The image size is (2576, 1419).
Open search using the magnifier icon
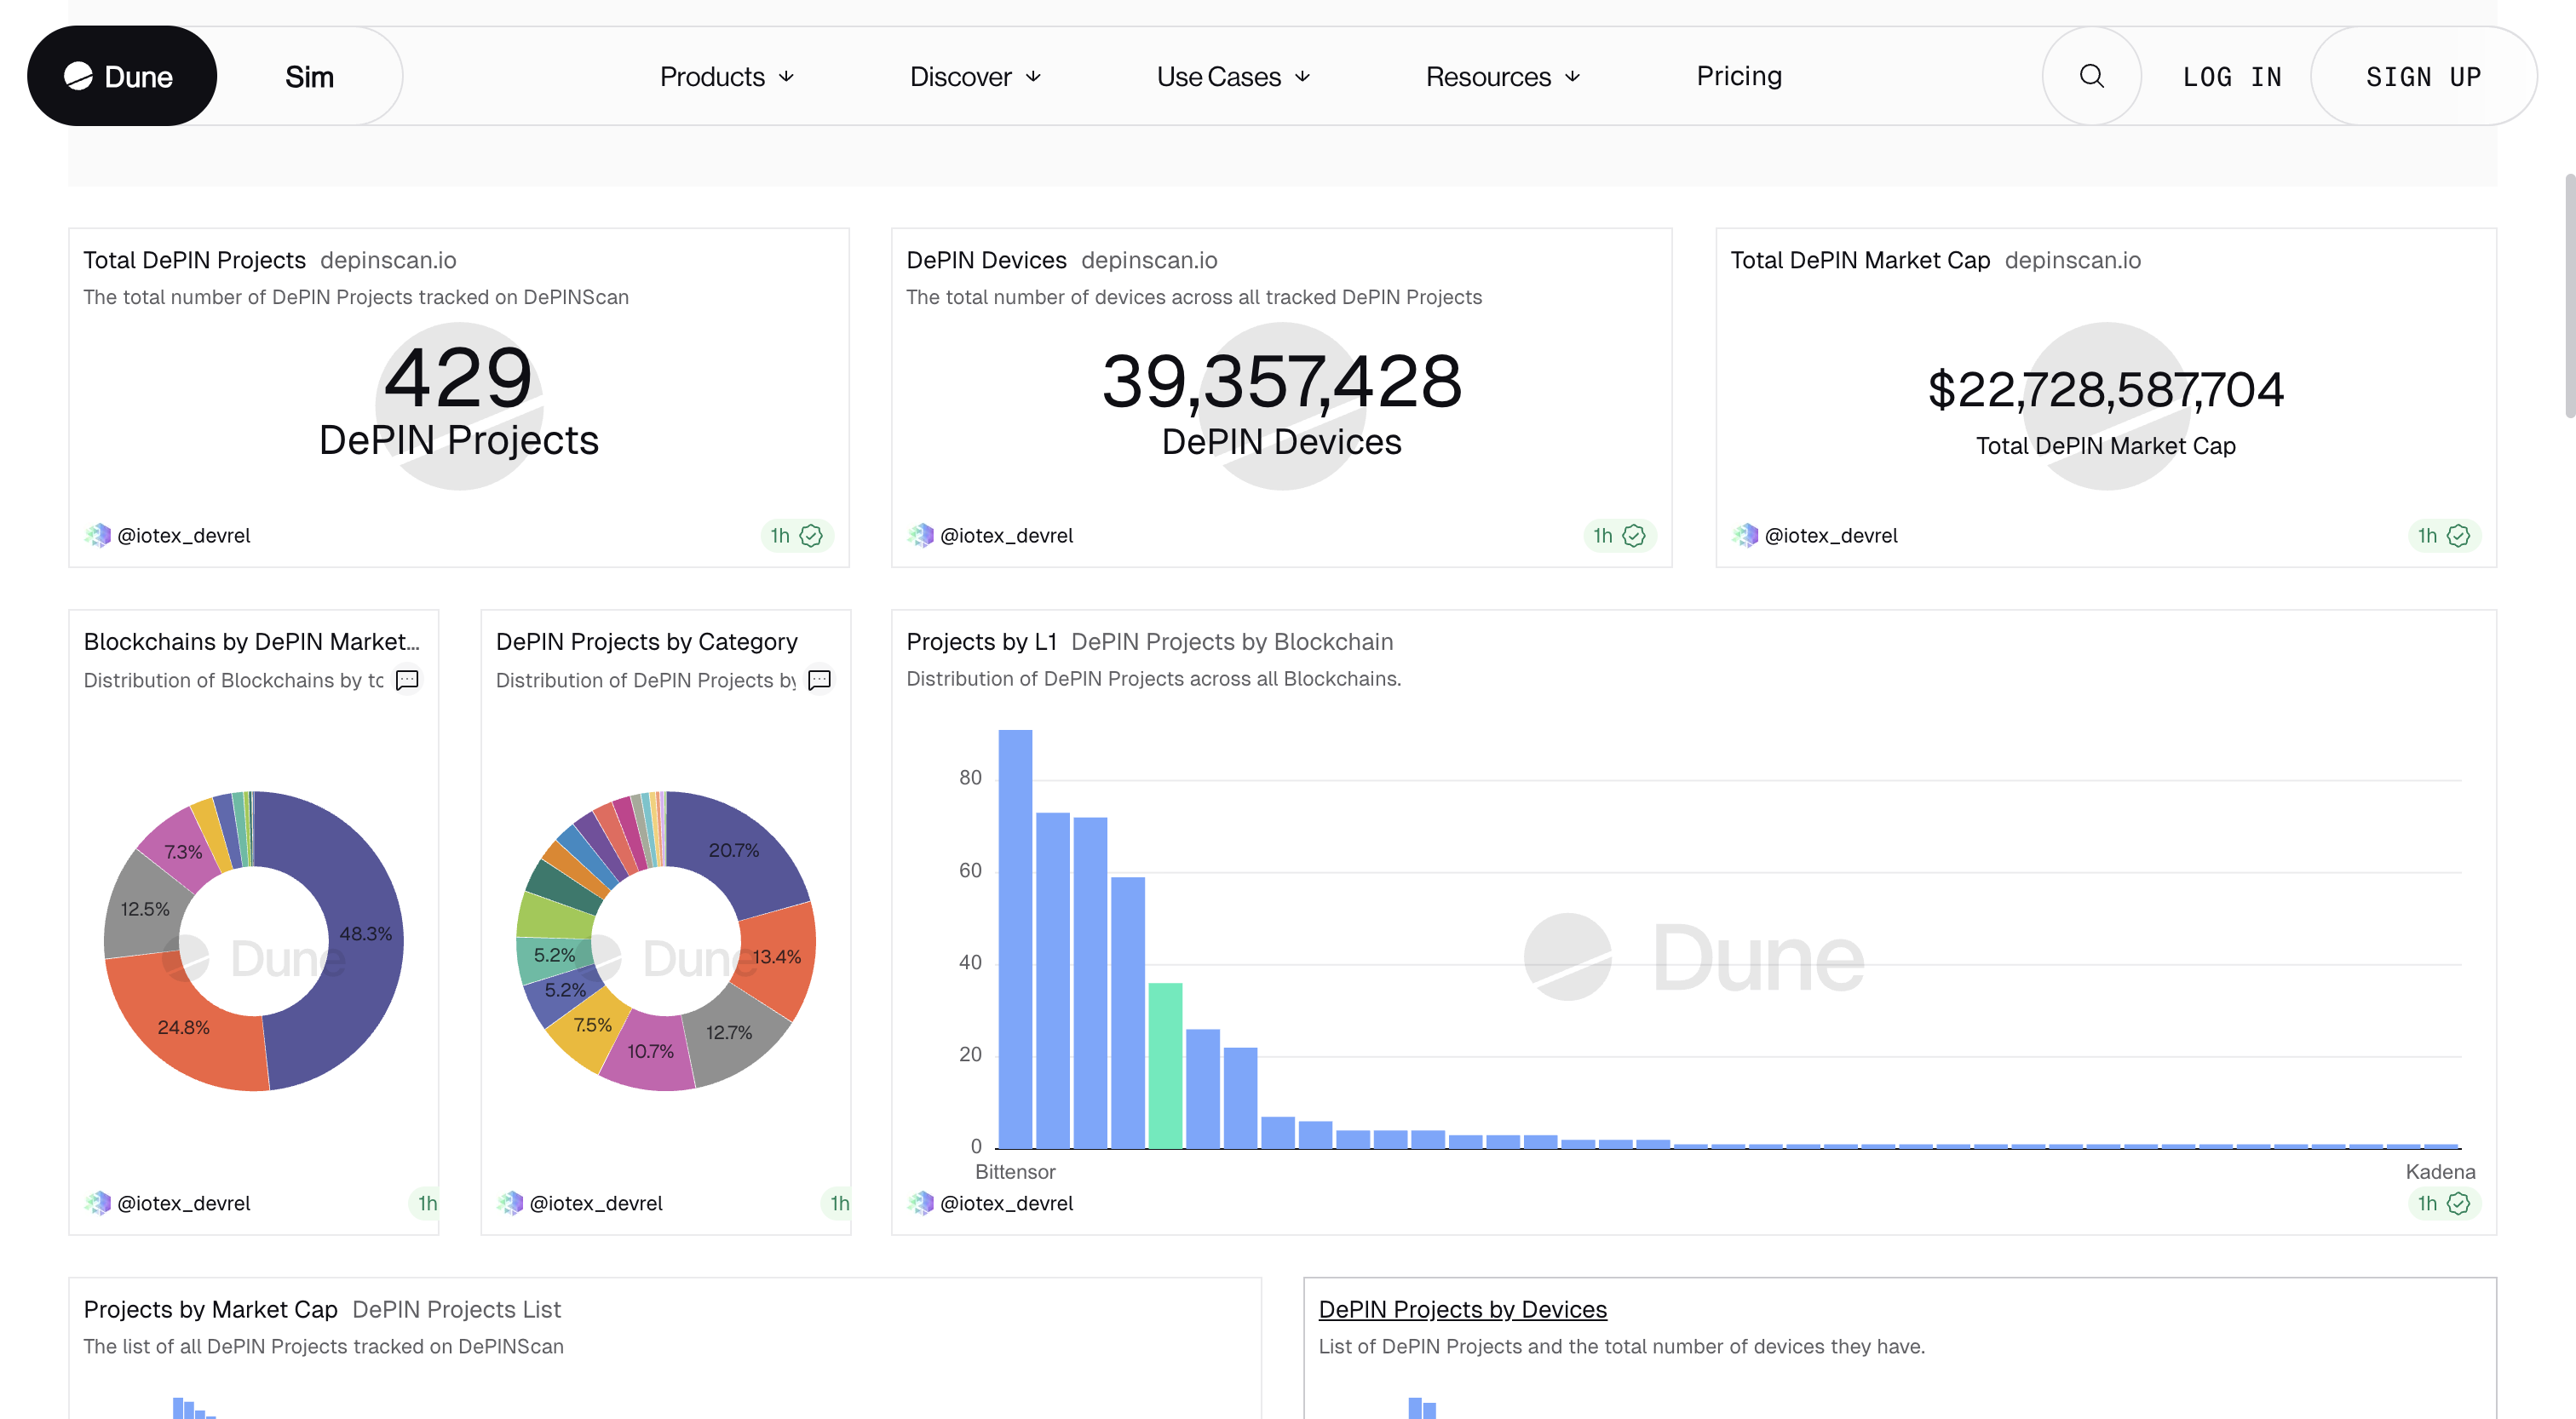point(2092,75)
